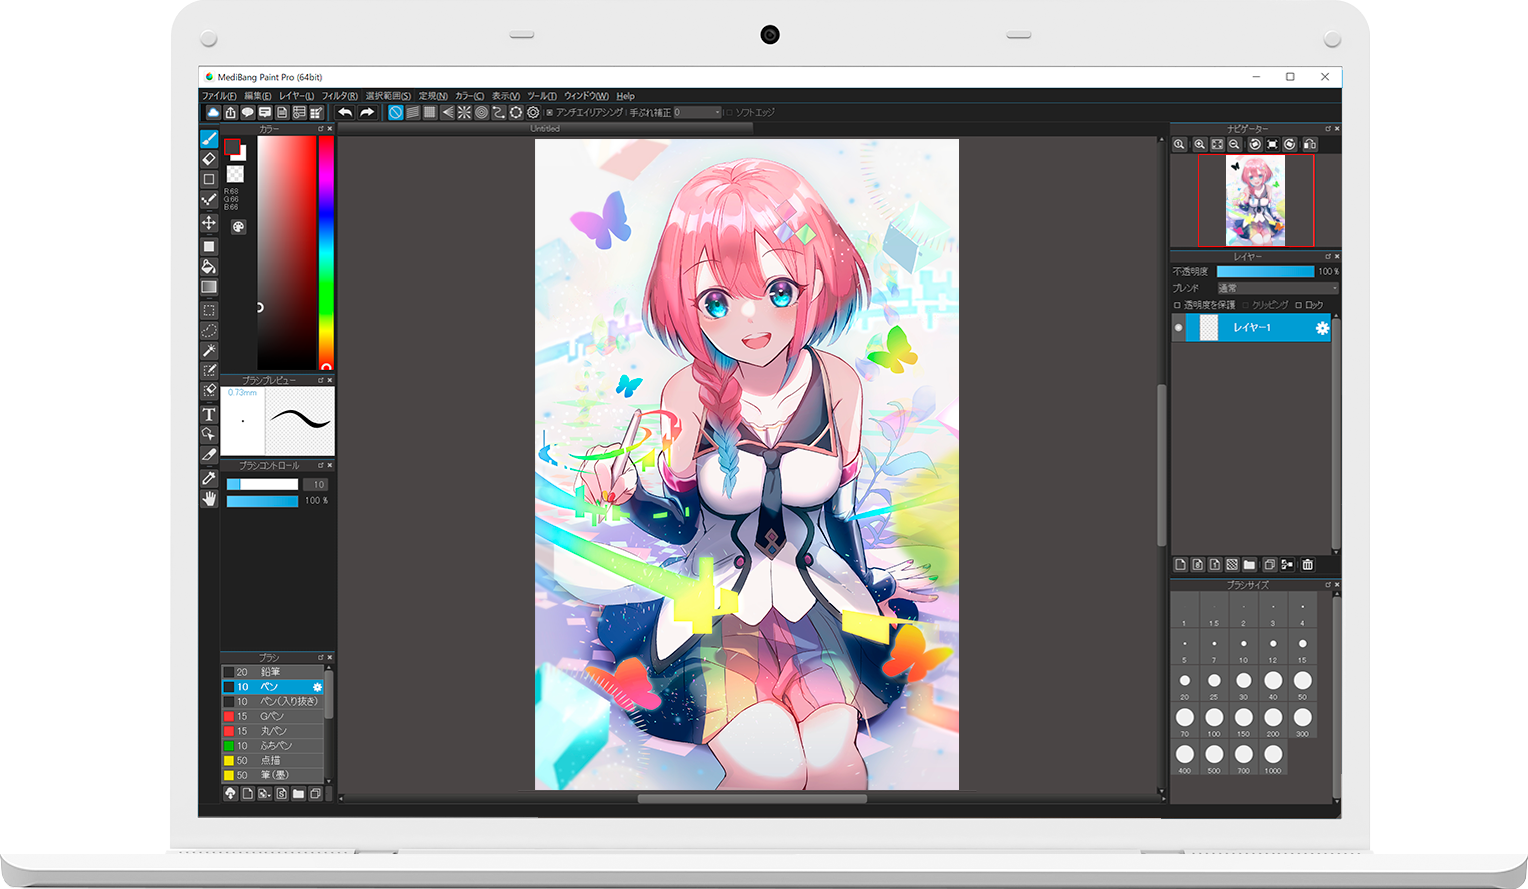1528x889 pixels.
Task: Click the canvas horizontal scrollbar
Action: pos(751,799)
